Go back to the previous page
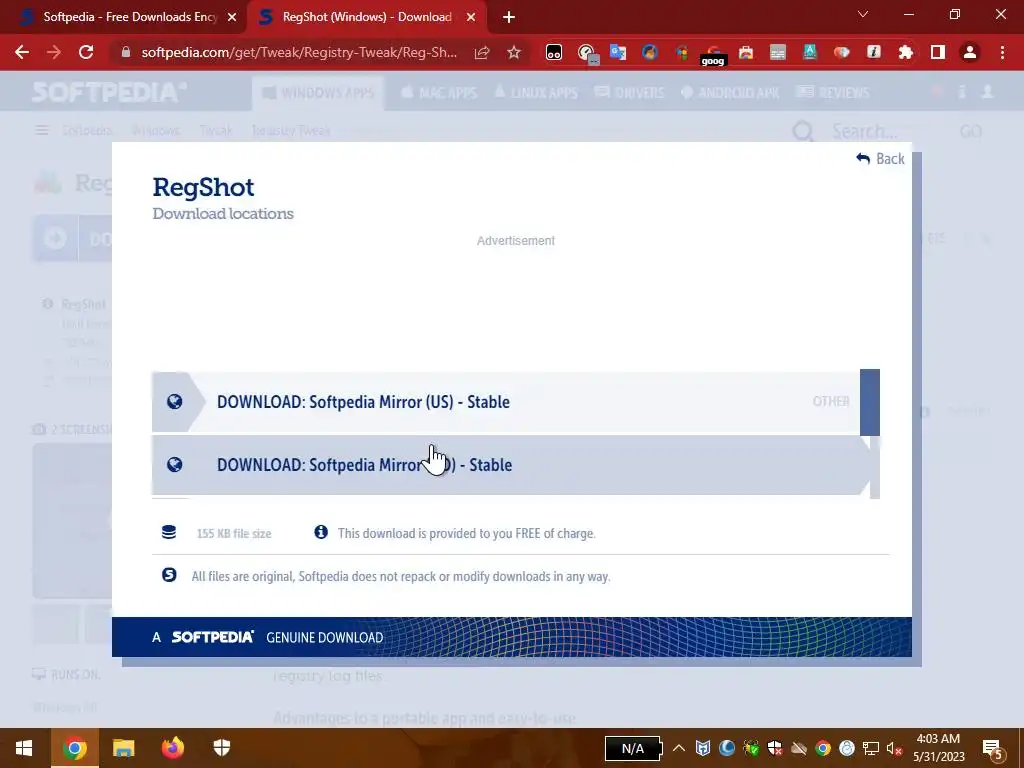Screen dimensions: 1024x768 [22, 52]
